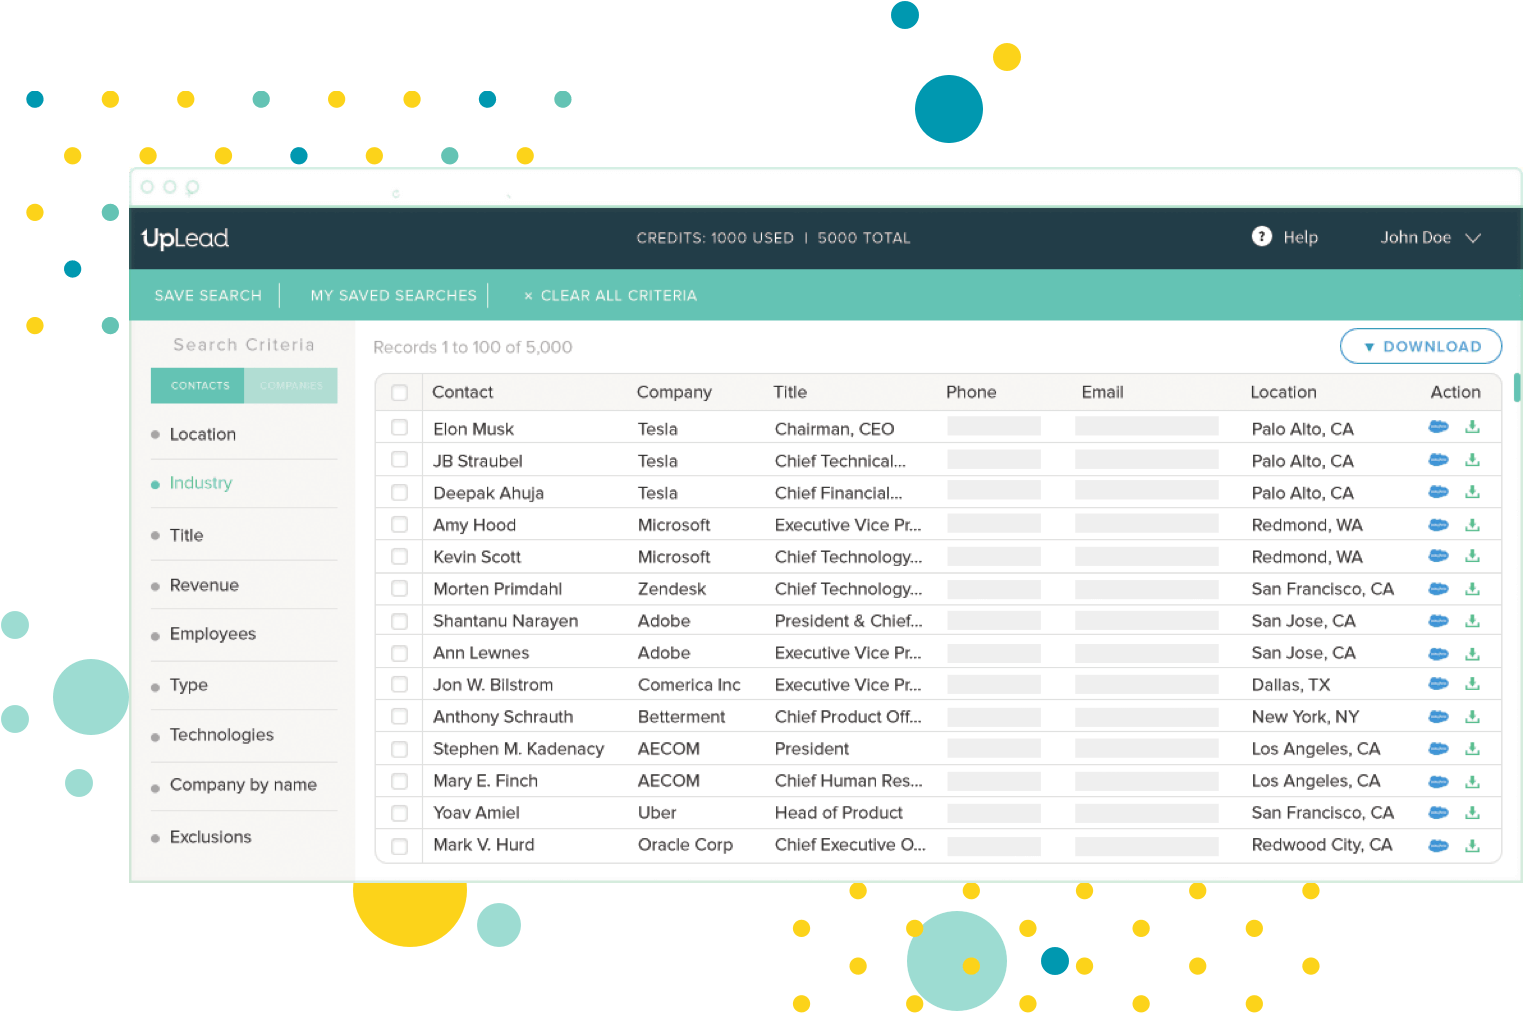Select the Shantanu Narayen row checkbox
1523x1013 pixels.
pyautogui.click(x=400, y=621)
